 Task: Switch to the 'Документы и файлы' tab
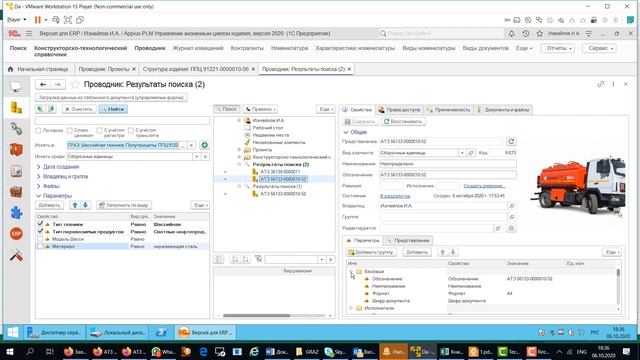coord(503,109)
